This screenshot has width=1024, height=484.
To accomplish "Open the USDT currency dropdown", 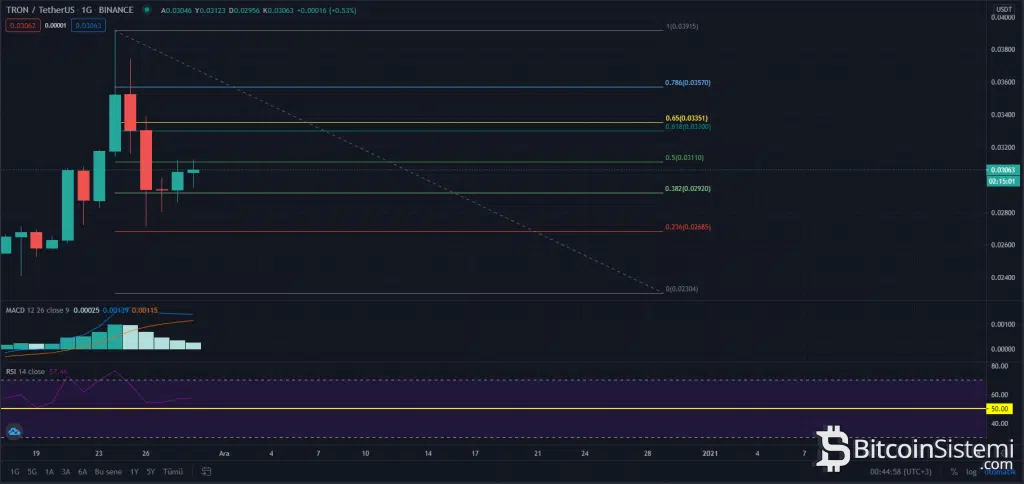I will coord(999,7).
